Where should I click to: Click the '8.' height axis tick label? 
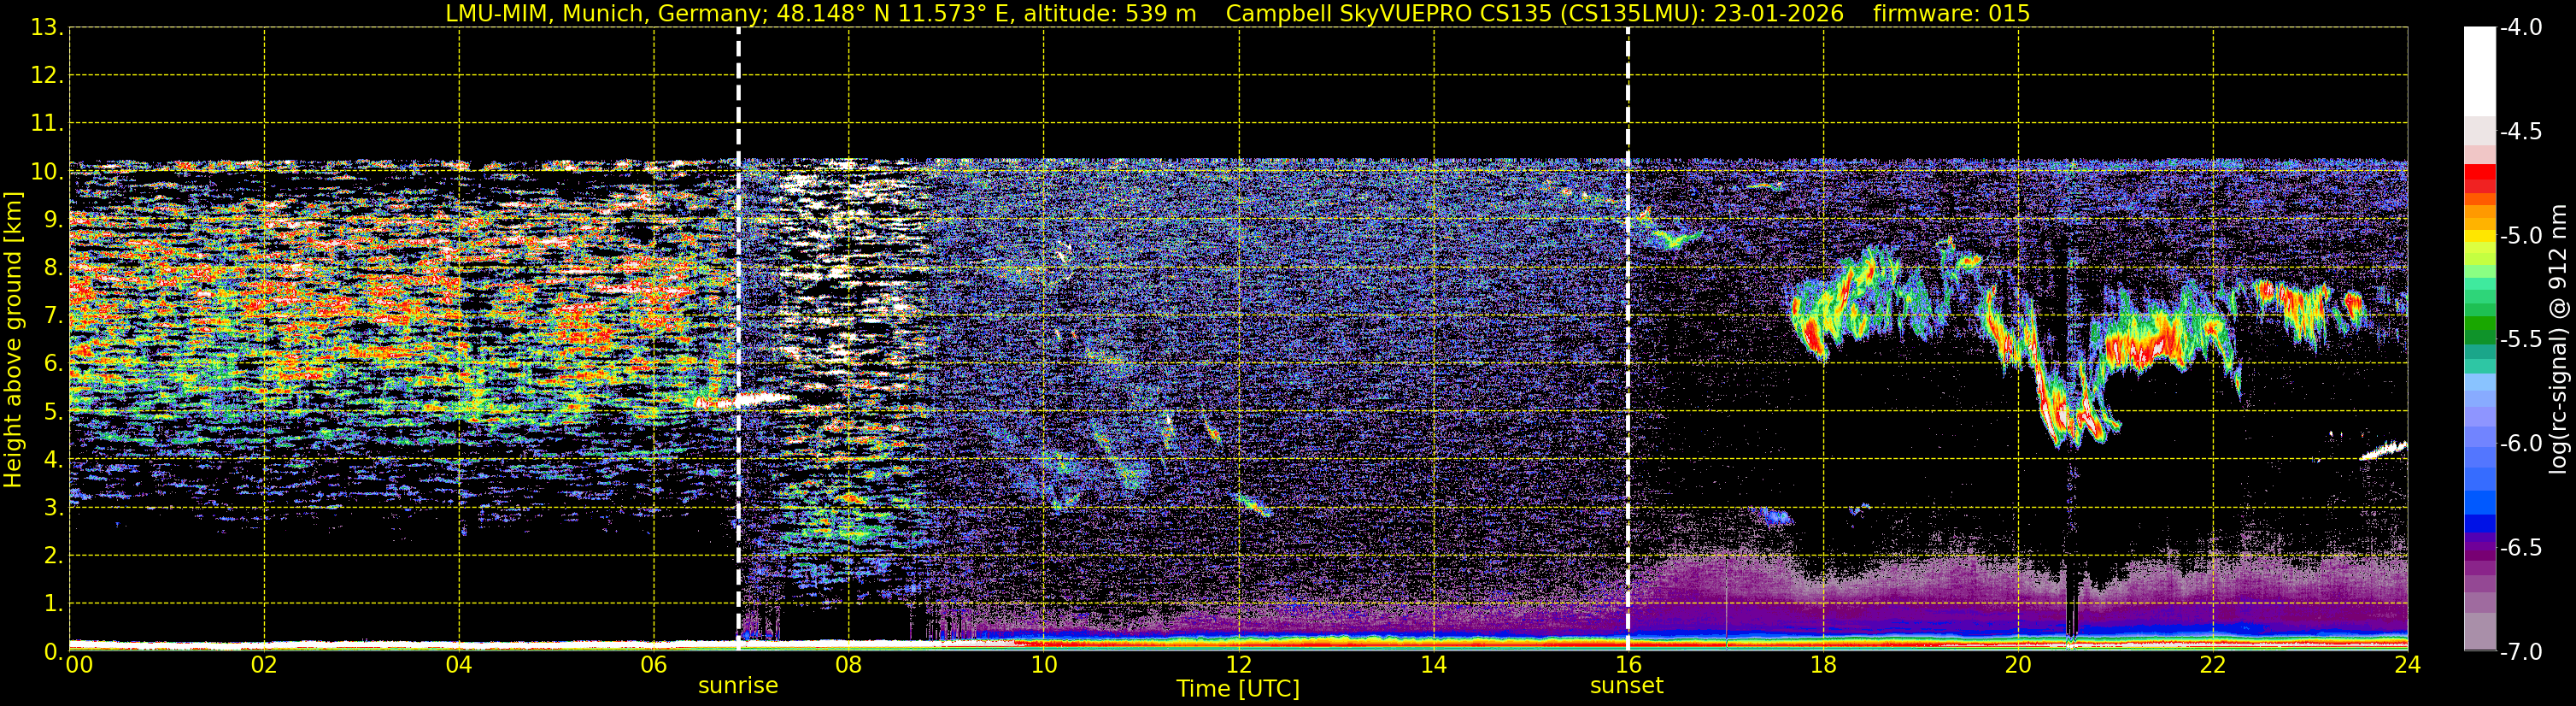(53, 268)
